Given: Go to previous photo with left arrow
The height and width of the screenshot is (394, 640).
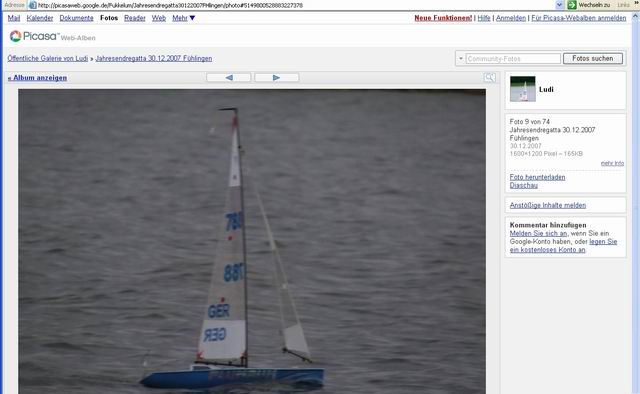Looking at the screenshot, I should (x=229, y=78).
